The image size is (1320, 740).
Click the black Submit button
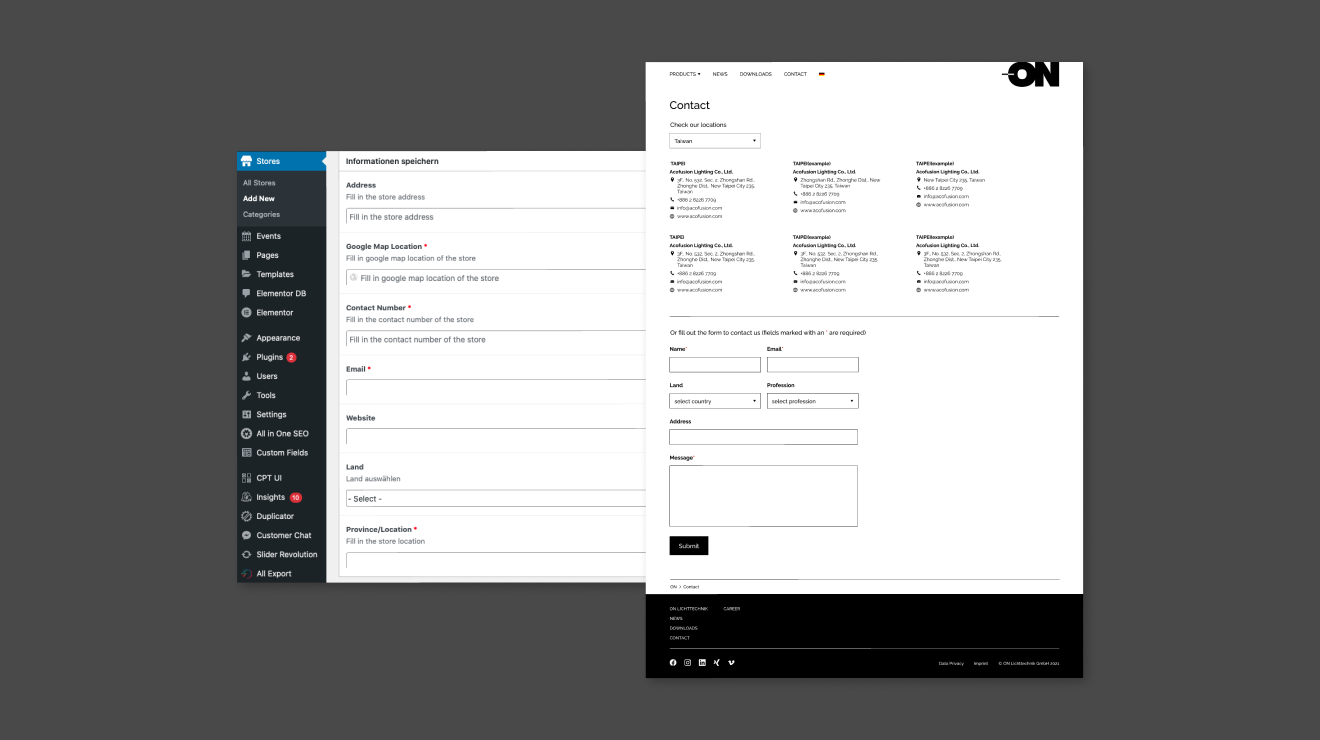689,545
